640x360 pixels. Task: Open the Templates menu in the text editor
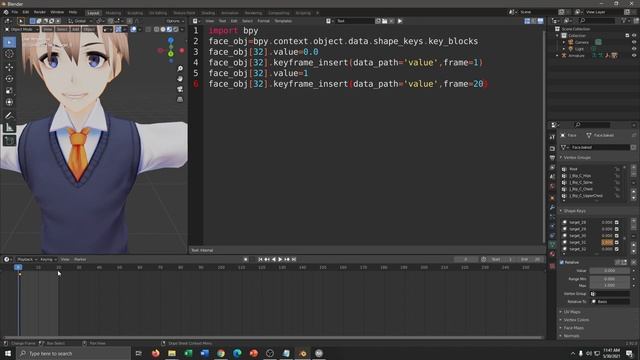283,21
